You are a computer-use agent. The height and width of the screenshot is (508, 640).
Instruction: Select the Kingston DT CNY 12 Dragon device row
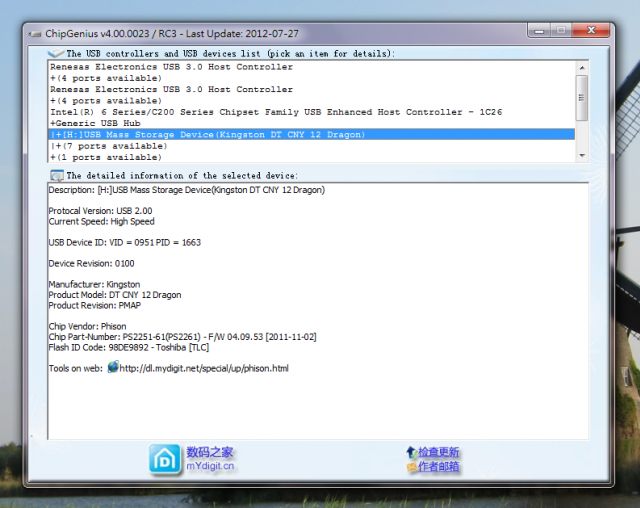coord(311,135)
